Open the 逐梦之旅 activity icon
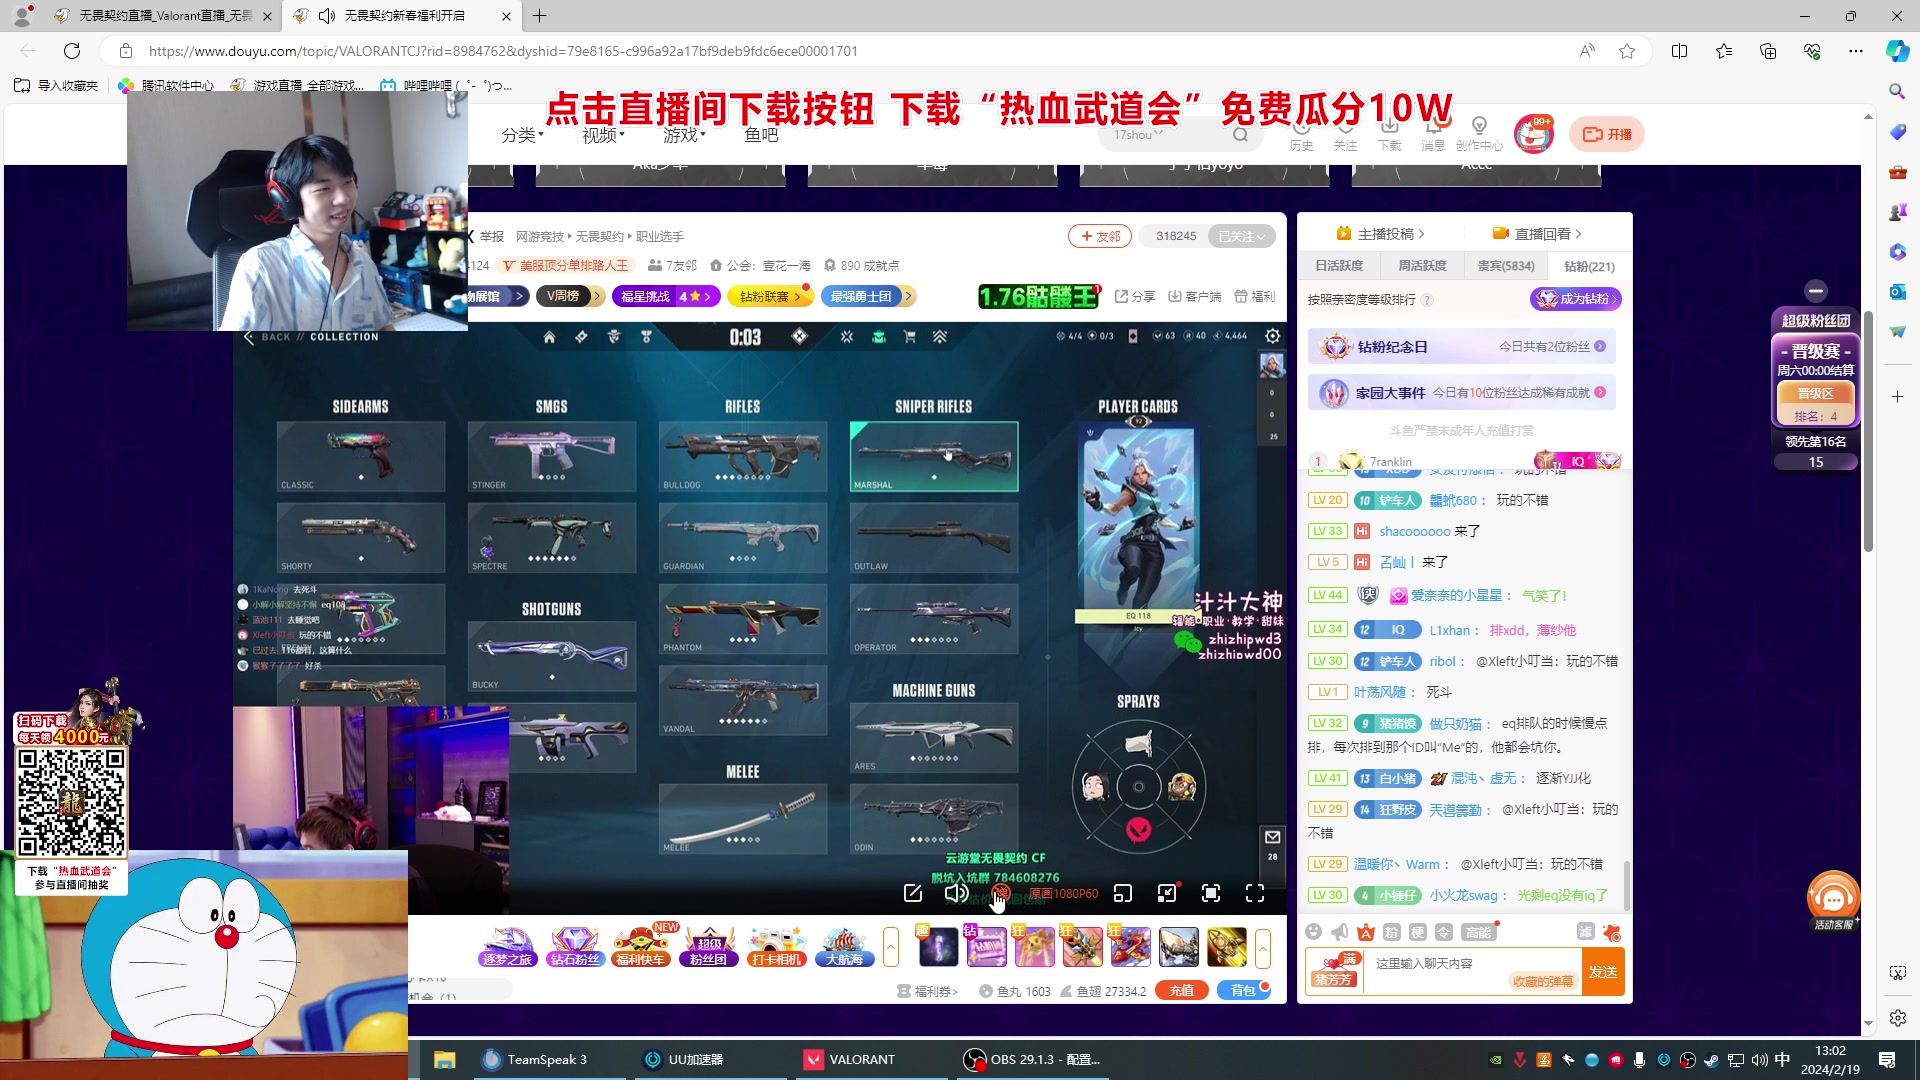 [508, 947]
